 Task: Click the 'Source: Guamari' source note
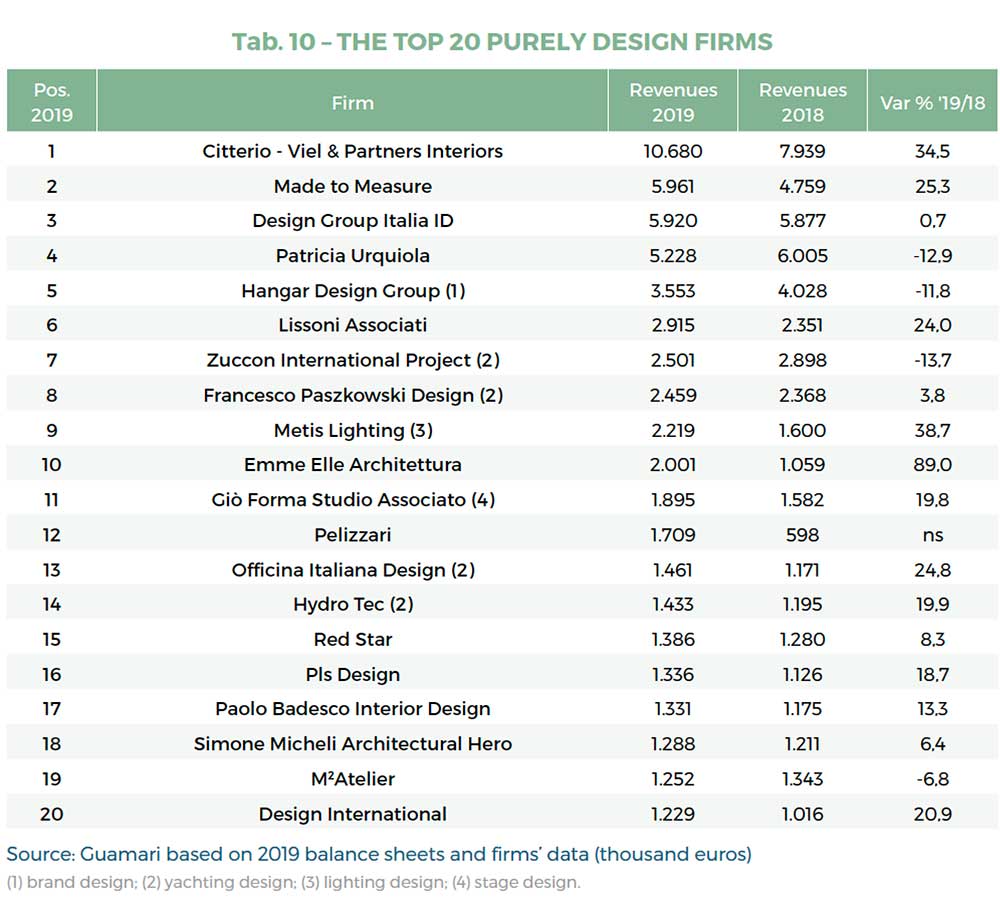[x=378, y=854]
